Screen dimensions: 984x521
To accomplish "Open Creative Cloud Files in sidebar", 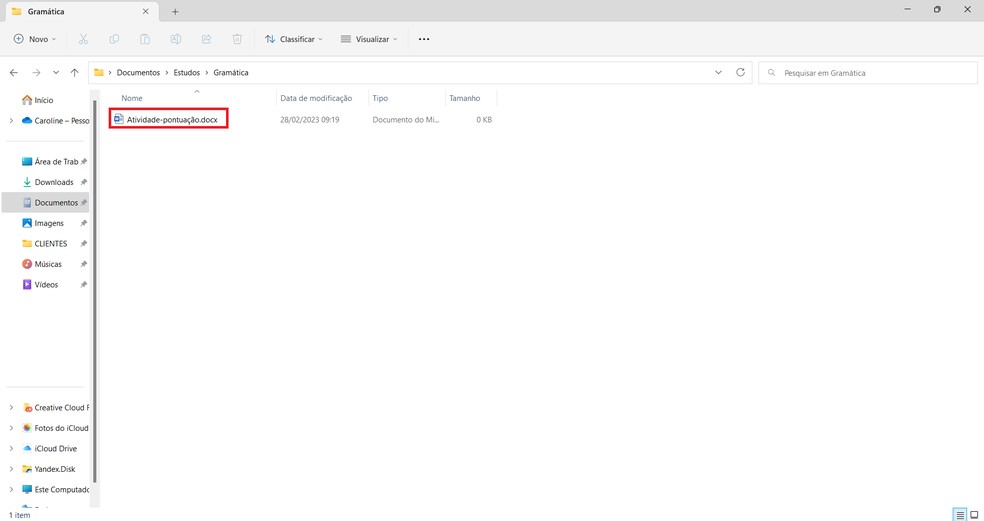I will point(56,408).
